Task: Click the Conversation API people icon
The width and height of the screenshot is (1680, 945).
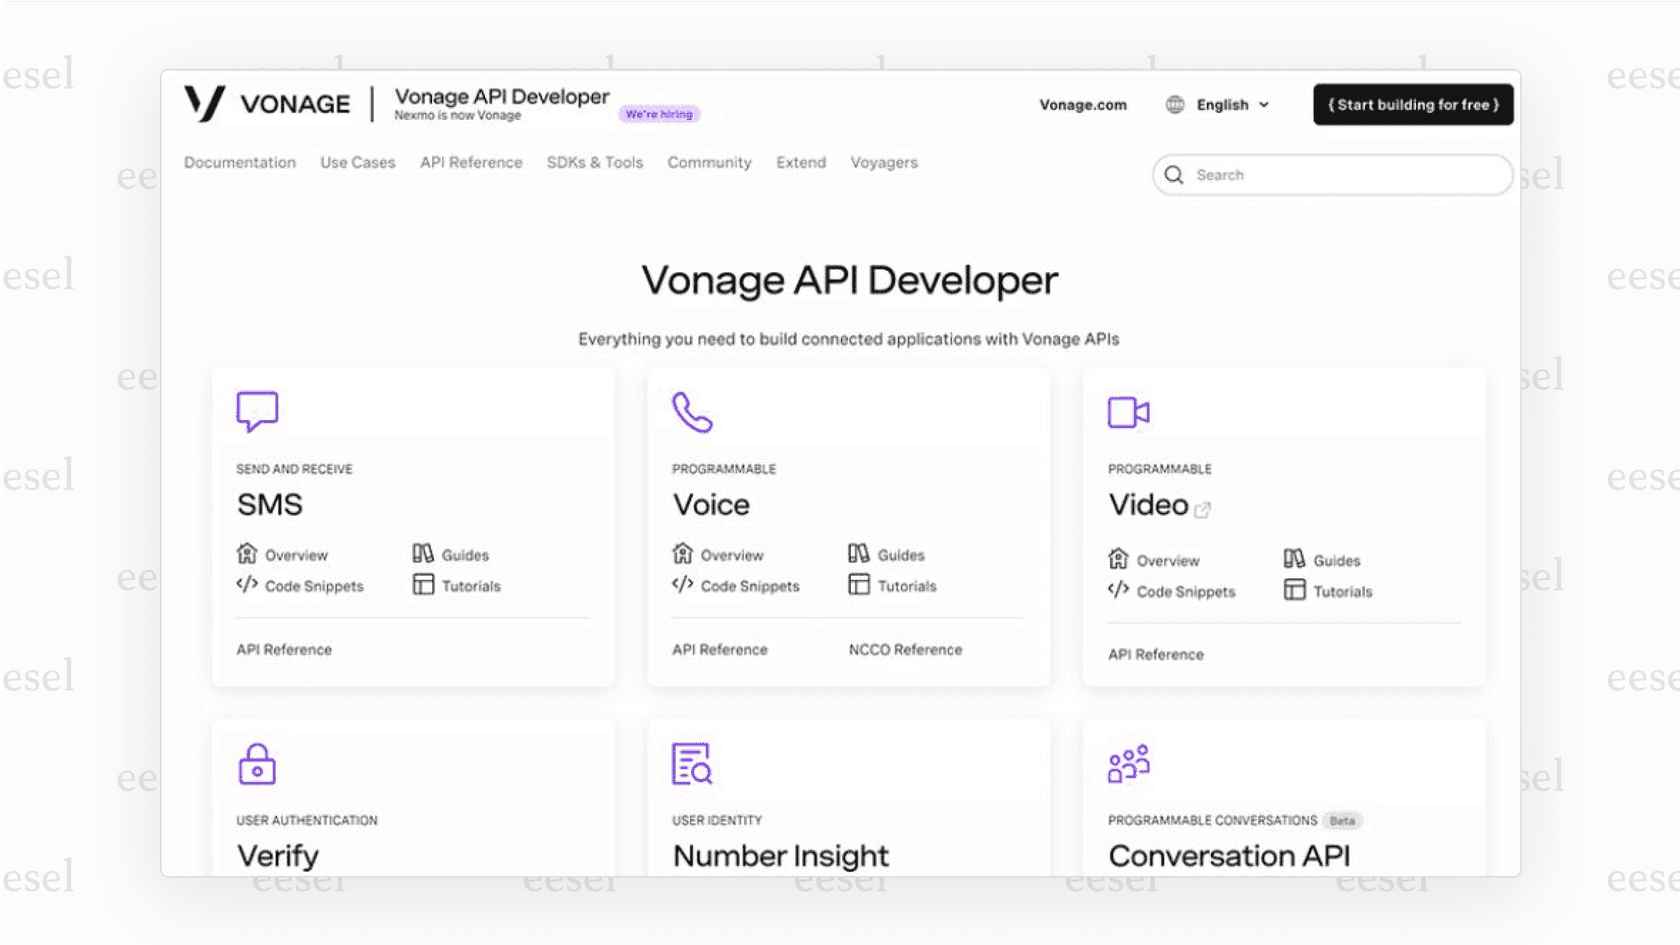Action: click(1128, 763)
